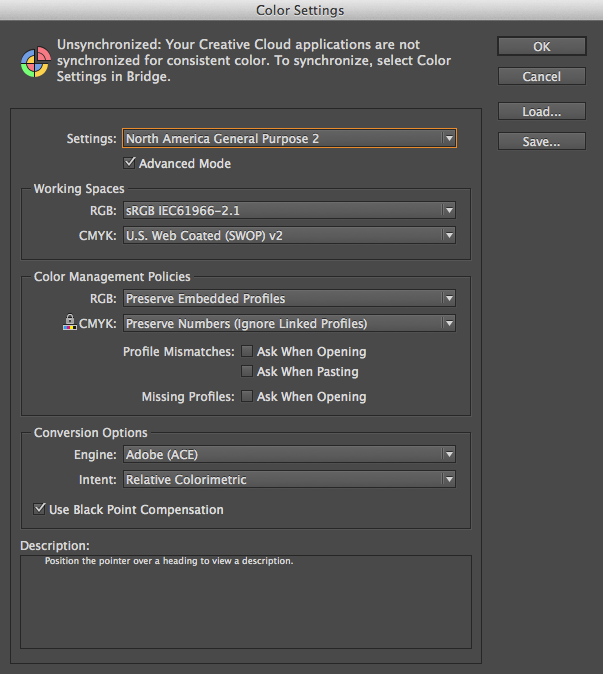Click the color synchronization status icon

point(36,62)
